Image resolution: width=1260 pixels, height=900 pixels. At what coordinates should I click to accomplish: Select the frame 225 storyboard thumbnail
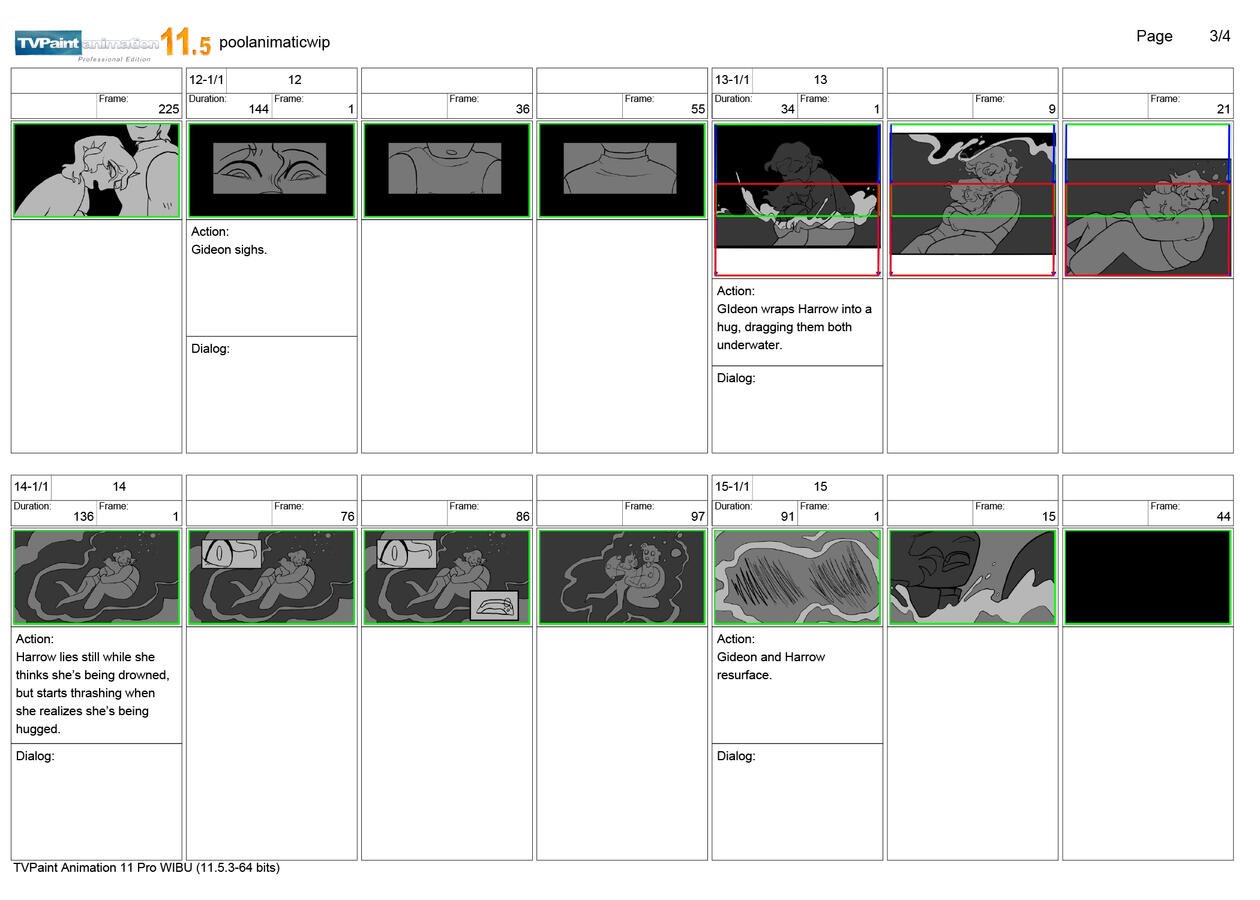point(96,169)
